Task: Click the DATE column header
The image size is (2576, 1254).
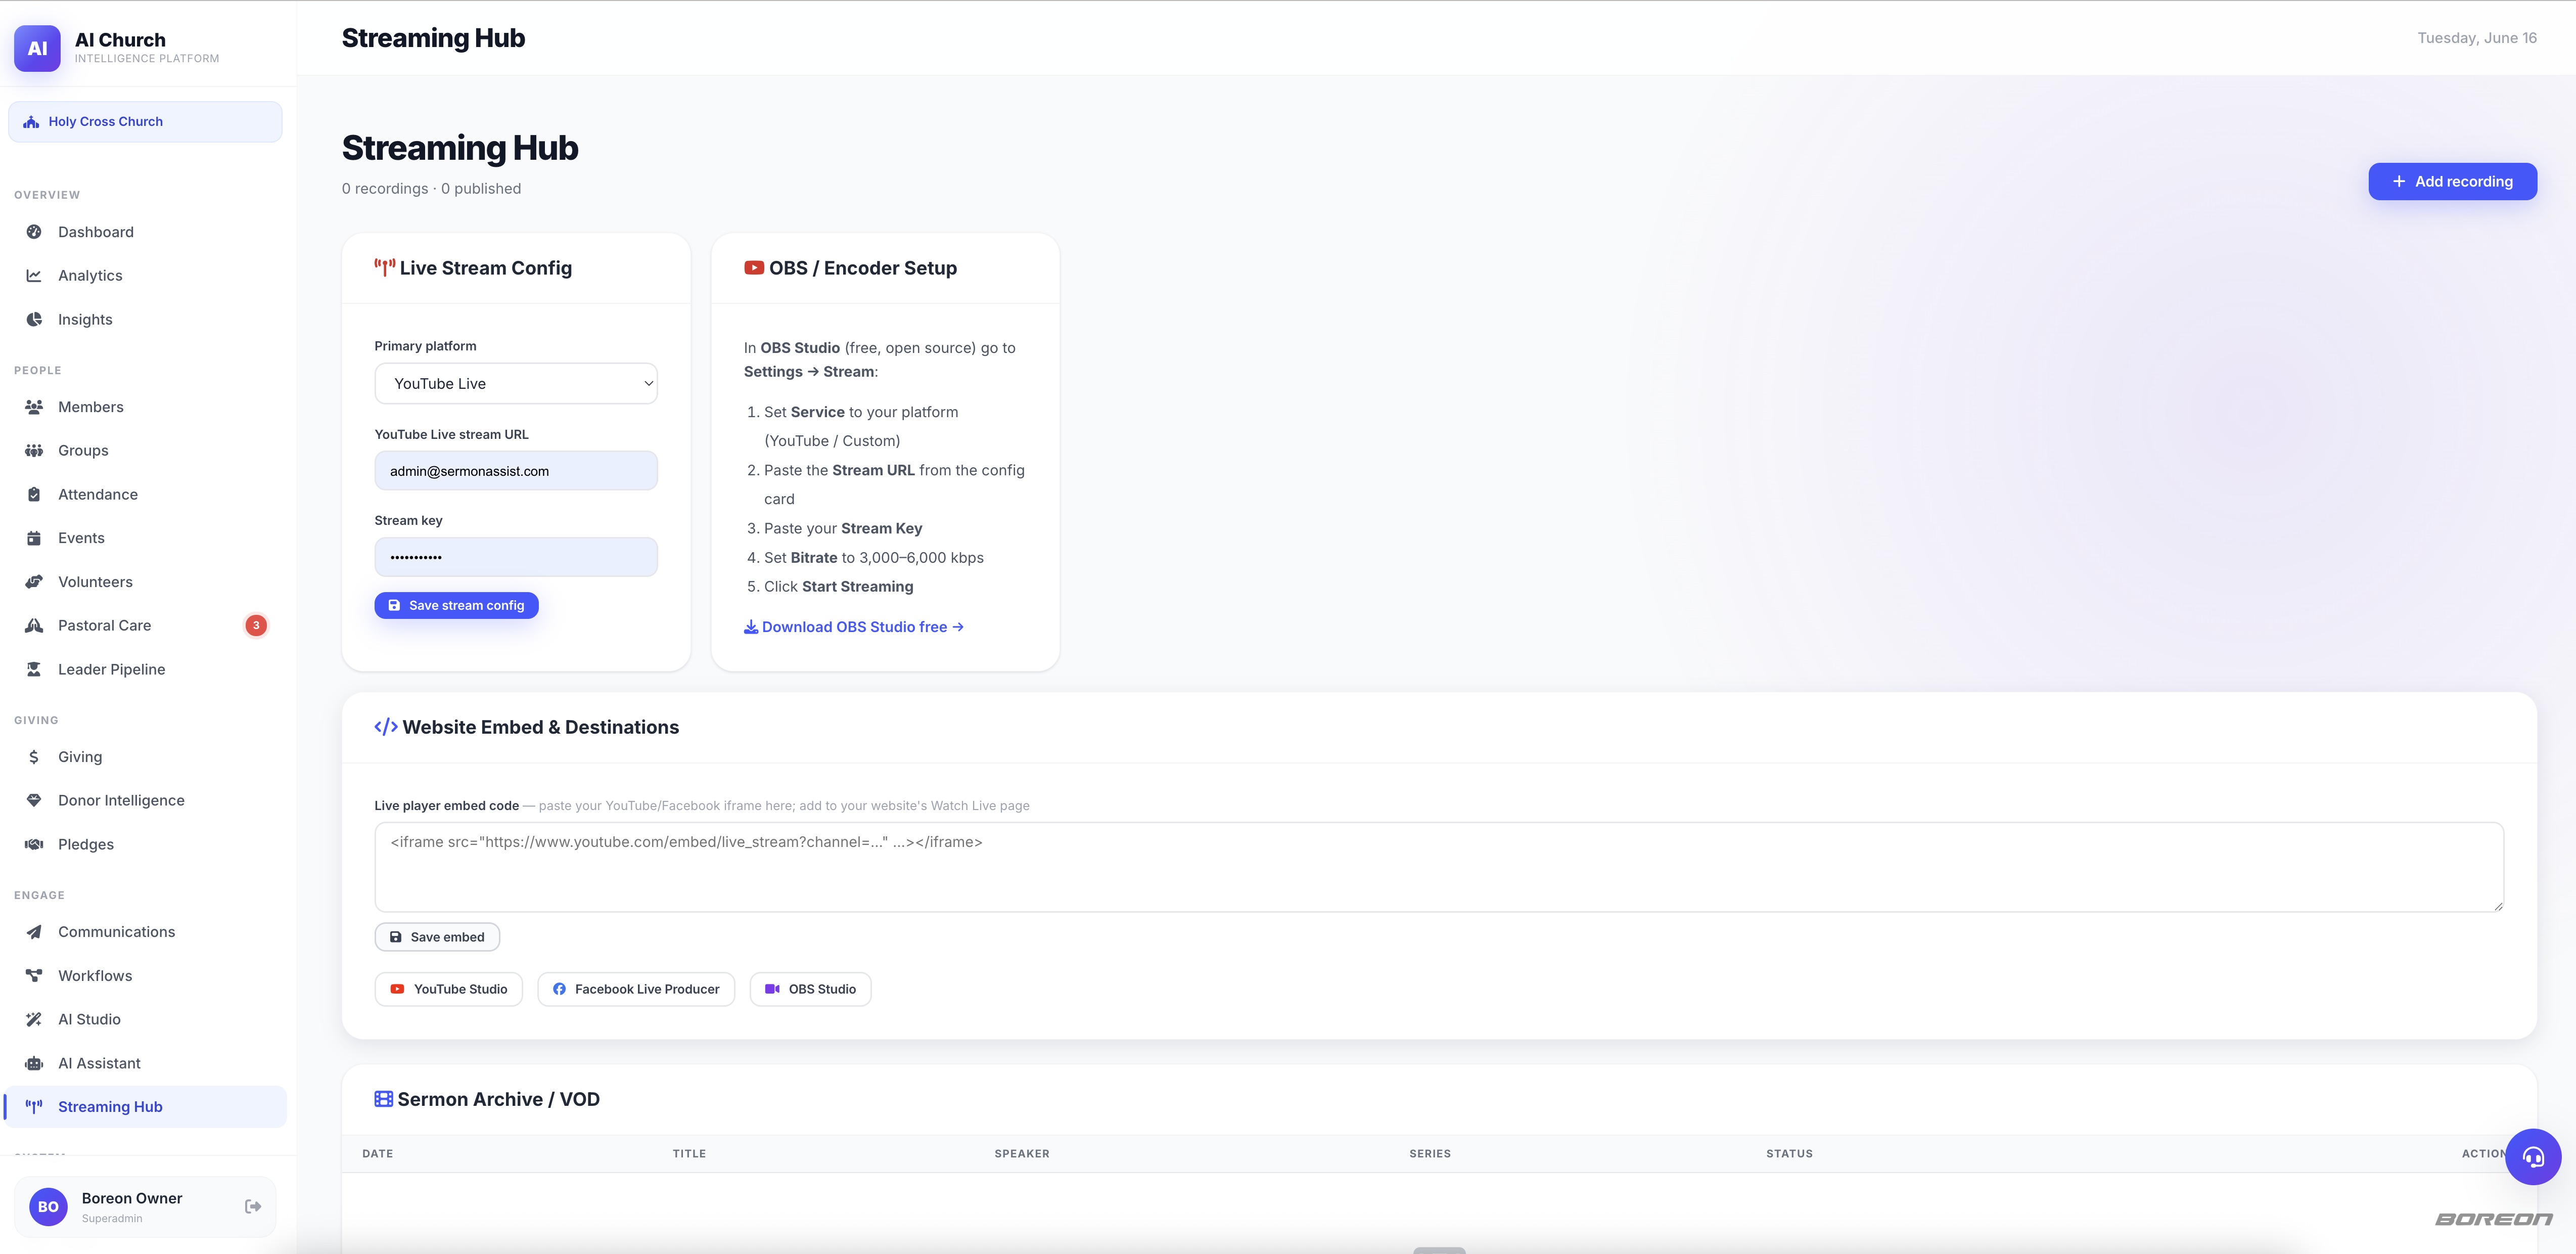Action: (x=378, y=1154)
